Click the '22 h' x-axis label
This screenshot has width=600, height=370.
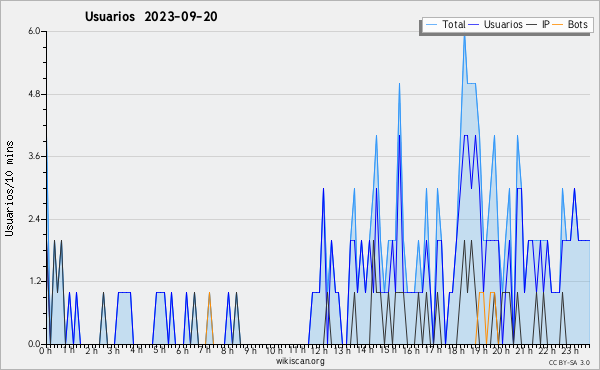click(546, 351)
